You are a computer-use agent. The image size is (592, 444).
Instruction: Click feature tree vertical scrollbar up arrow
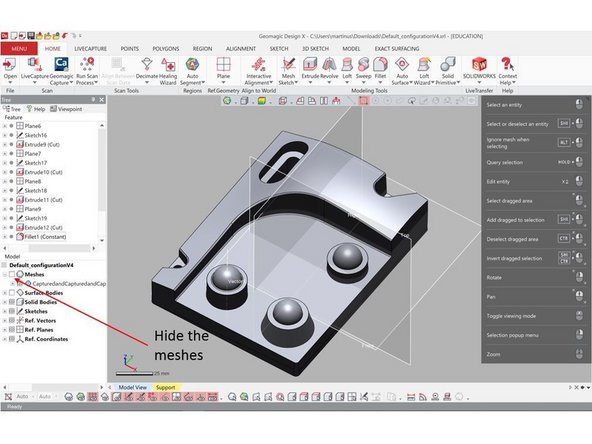pos(102,125)
